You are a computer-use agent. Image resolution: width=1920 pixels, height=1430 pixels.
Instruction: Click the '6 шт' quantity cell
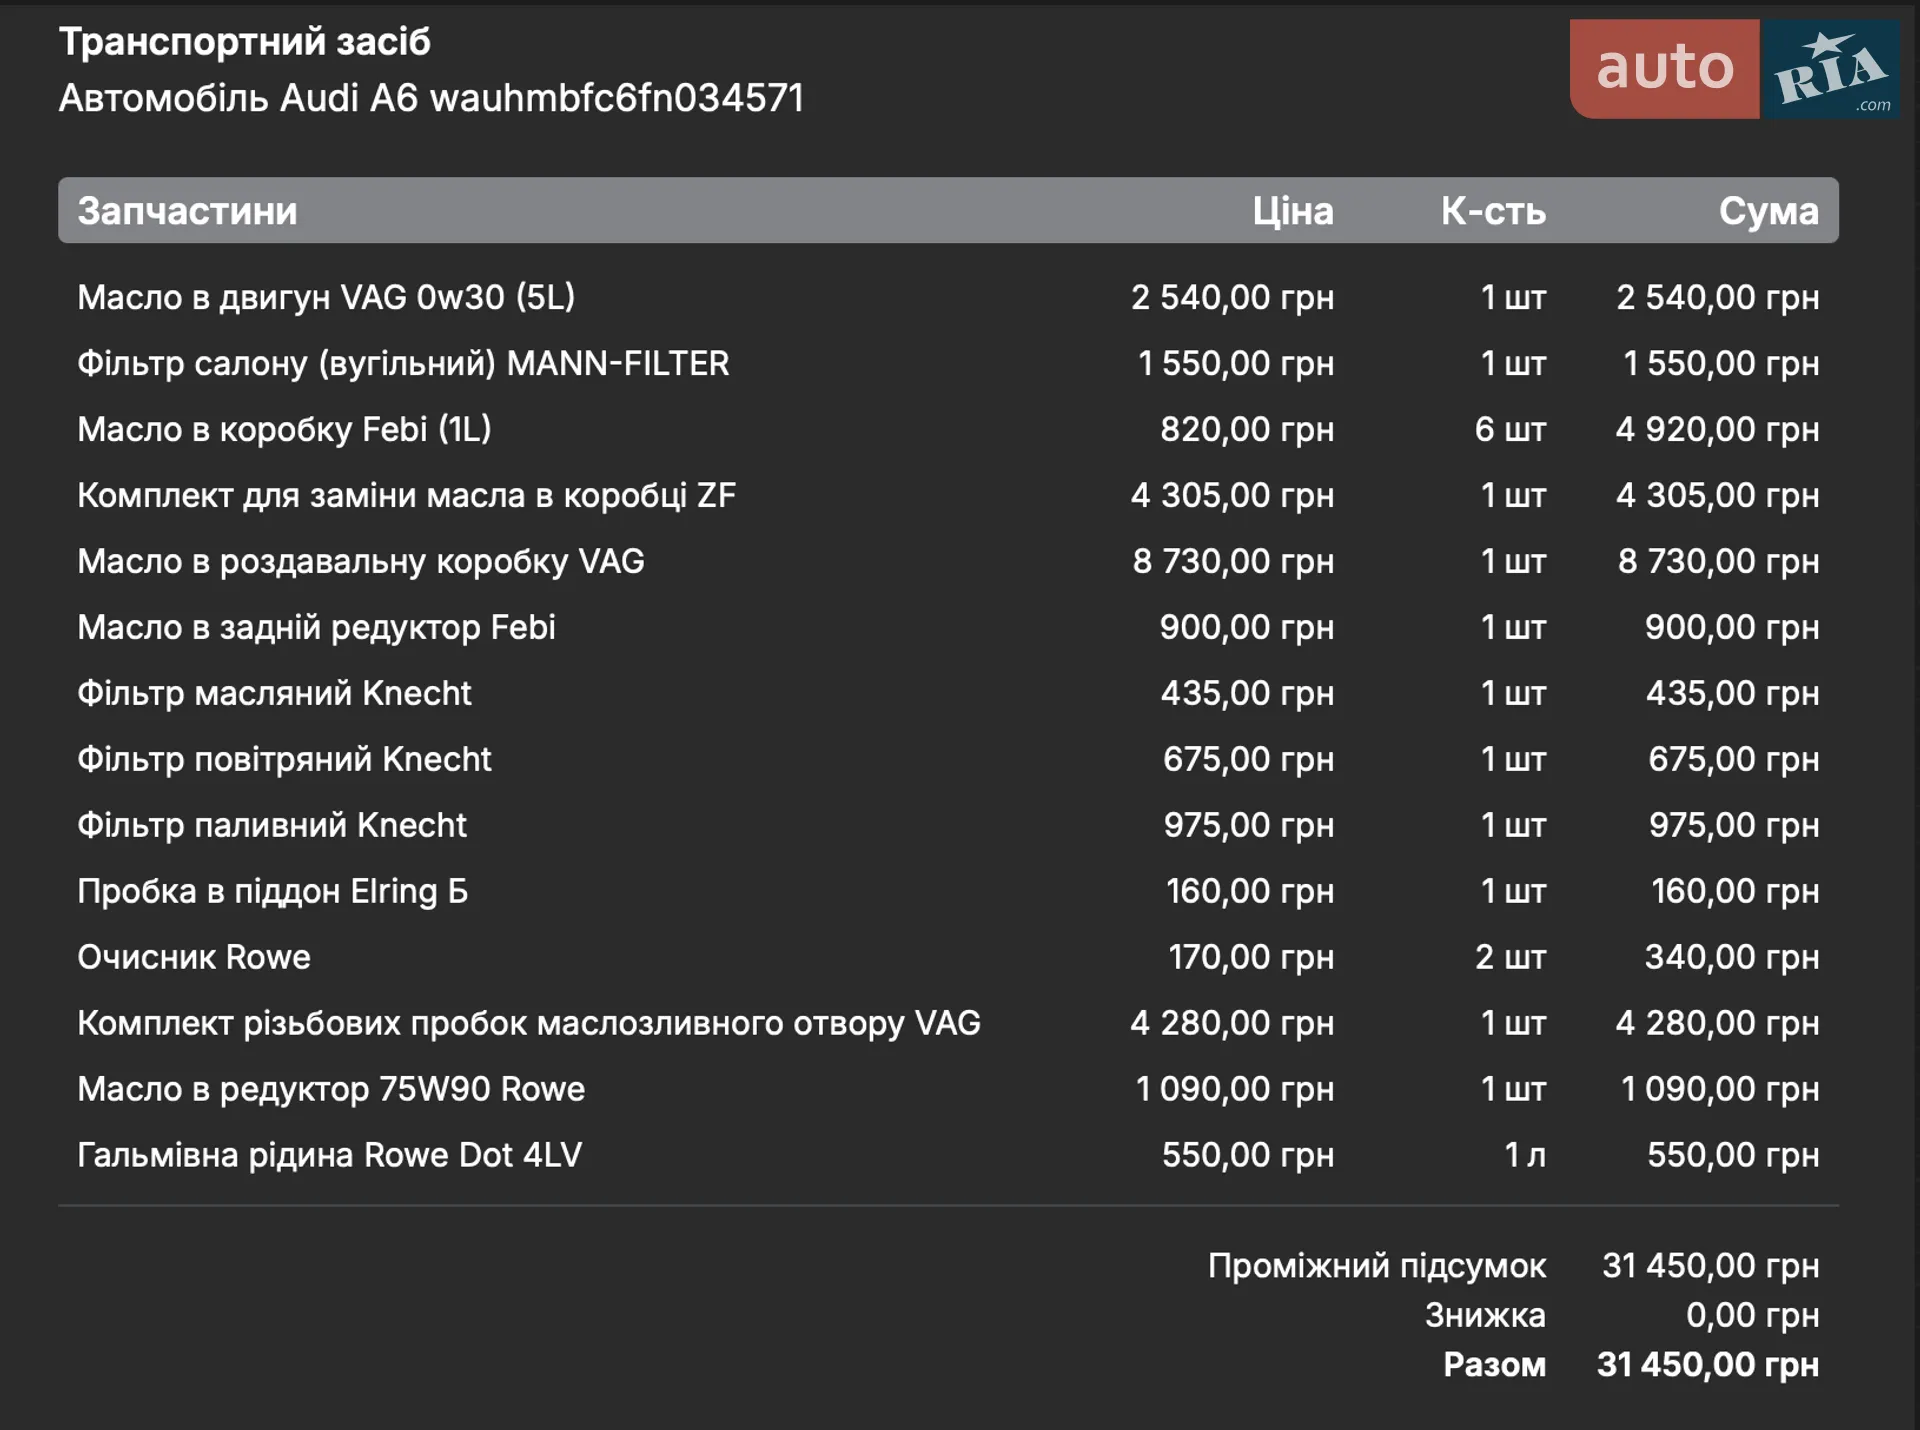(x=1510, y=429)
